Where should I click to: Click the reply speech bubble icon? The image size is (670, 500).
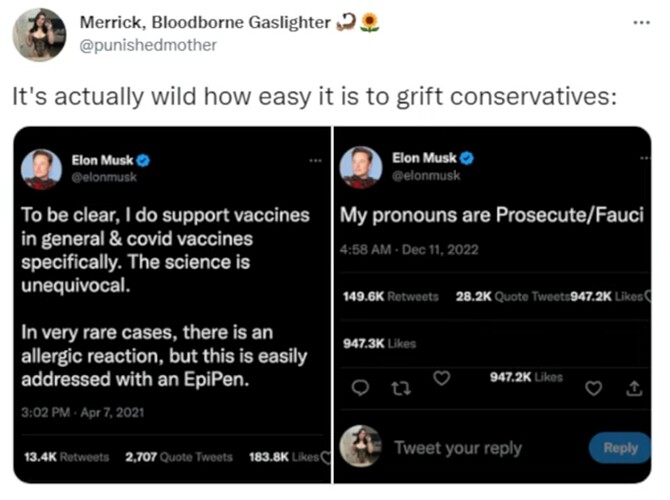(x=360, y=388)
